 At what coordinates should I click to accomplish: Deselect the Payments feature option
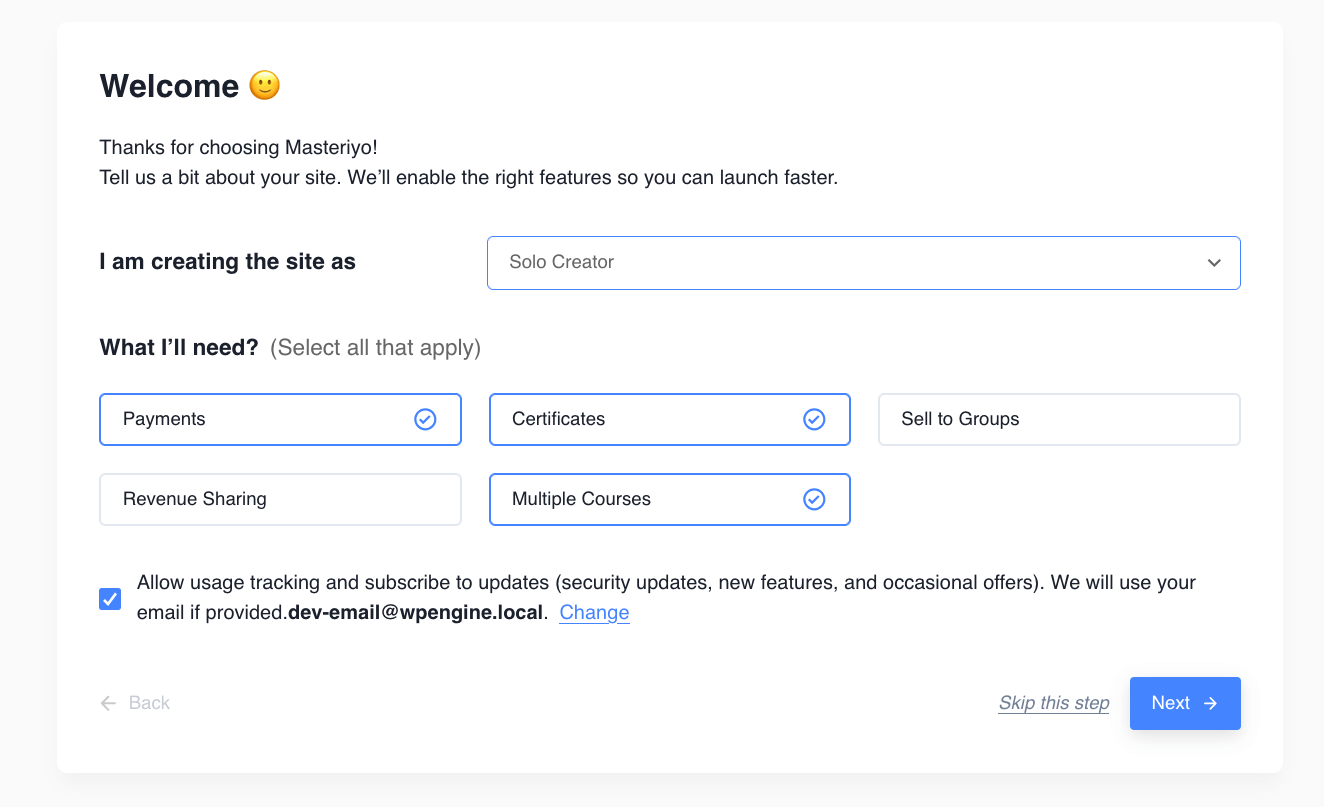tap(250, 419)
